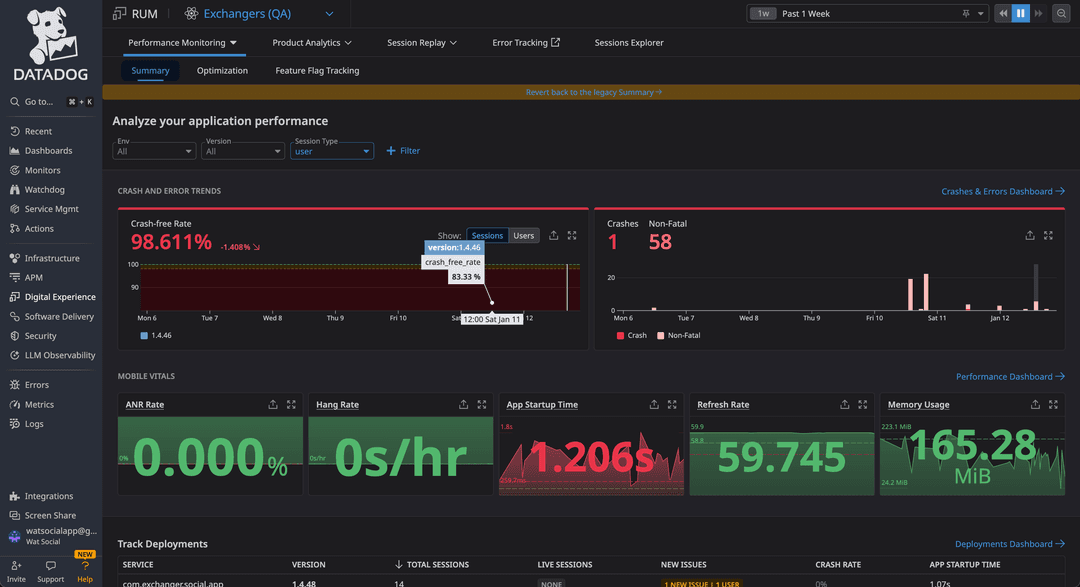
Task: Show crash-free rate by Sessions
Action: pyautogui.click(x=487, y=236)
